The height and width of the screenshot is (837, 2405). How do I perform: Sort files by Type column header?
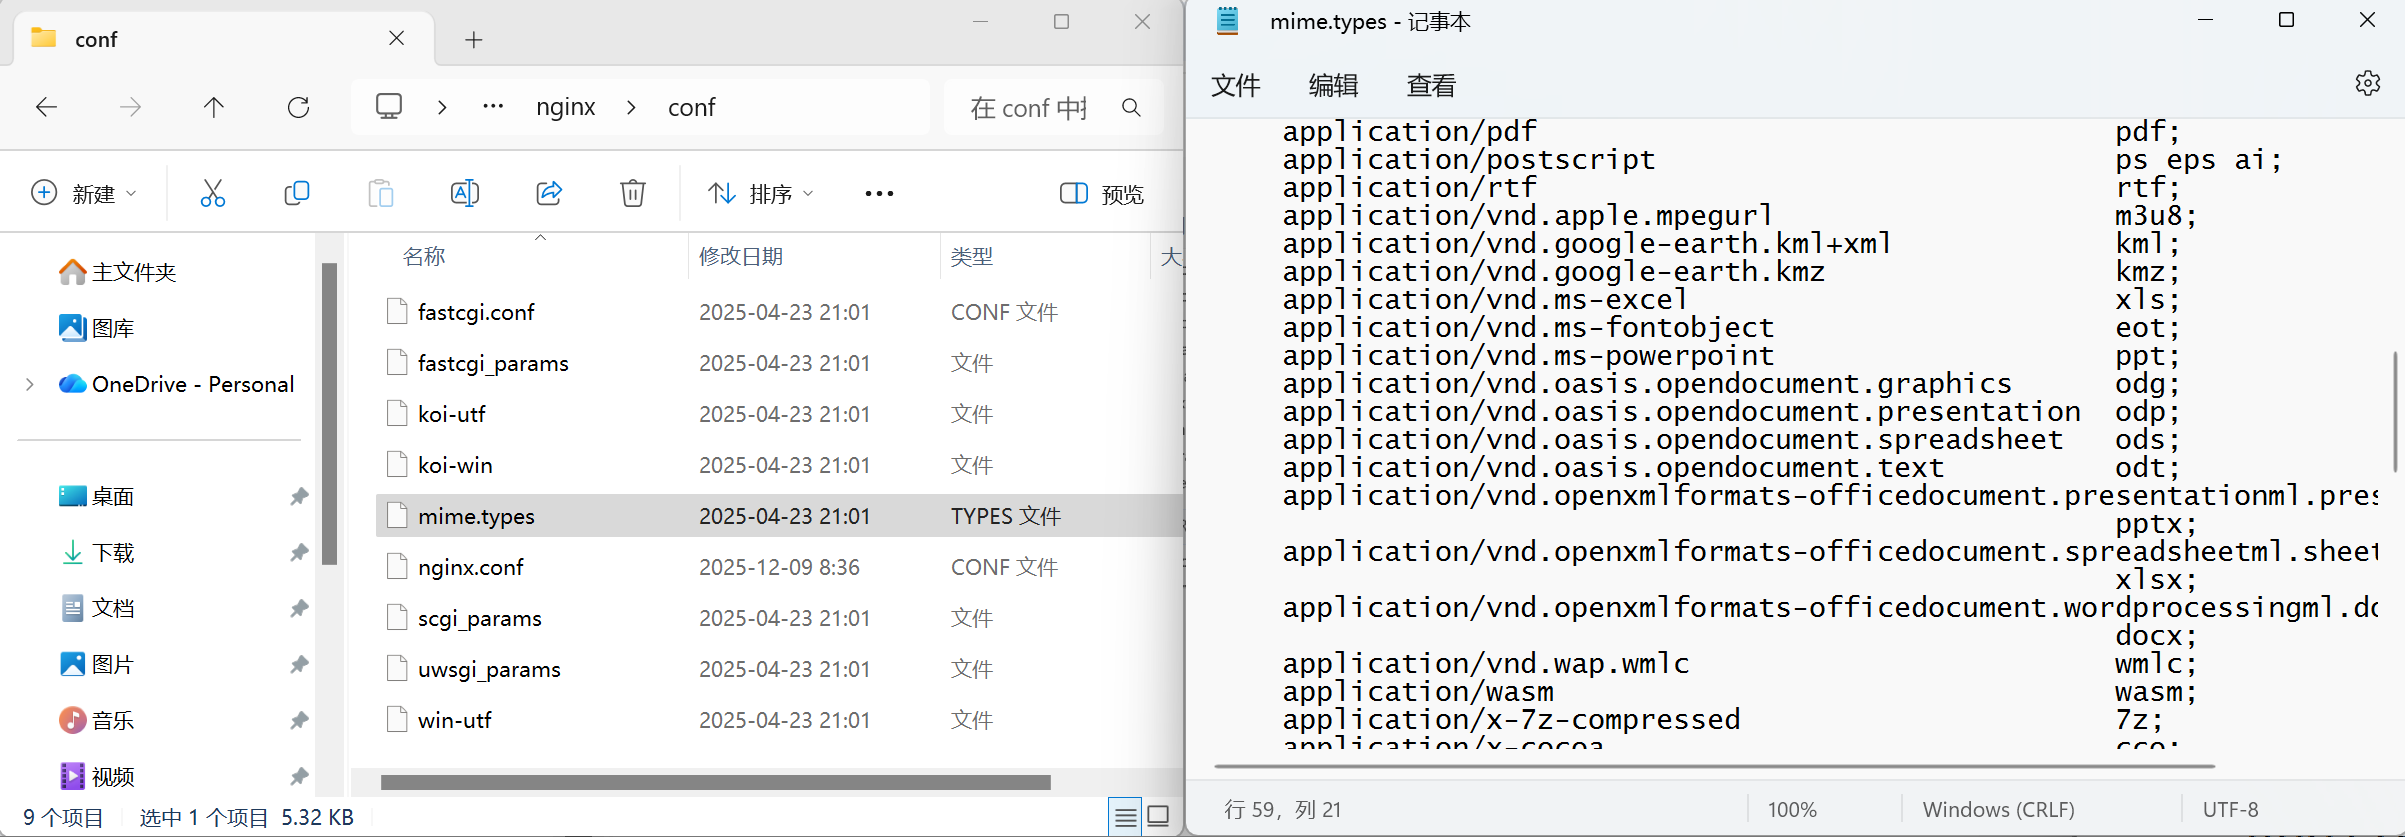[971, 256]
